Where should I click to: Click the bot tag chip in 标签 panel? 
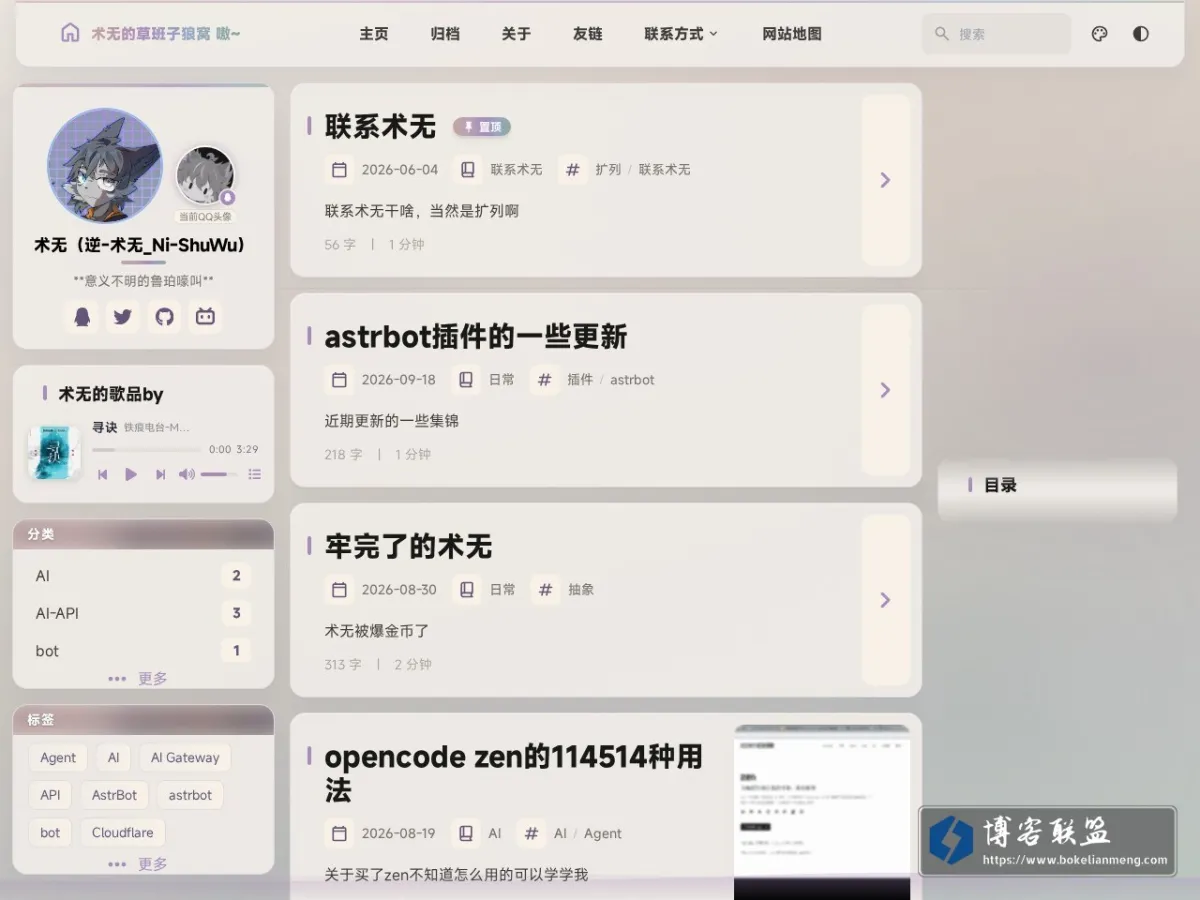pyautogui.click(x=50, y=832)
